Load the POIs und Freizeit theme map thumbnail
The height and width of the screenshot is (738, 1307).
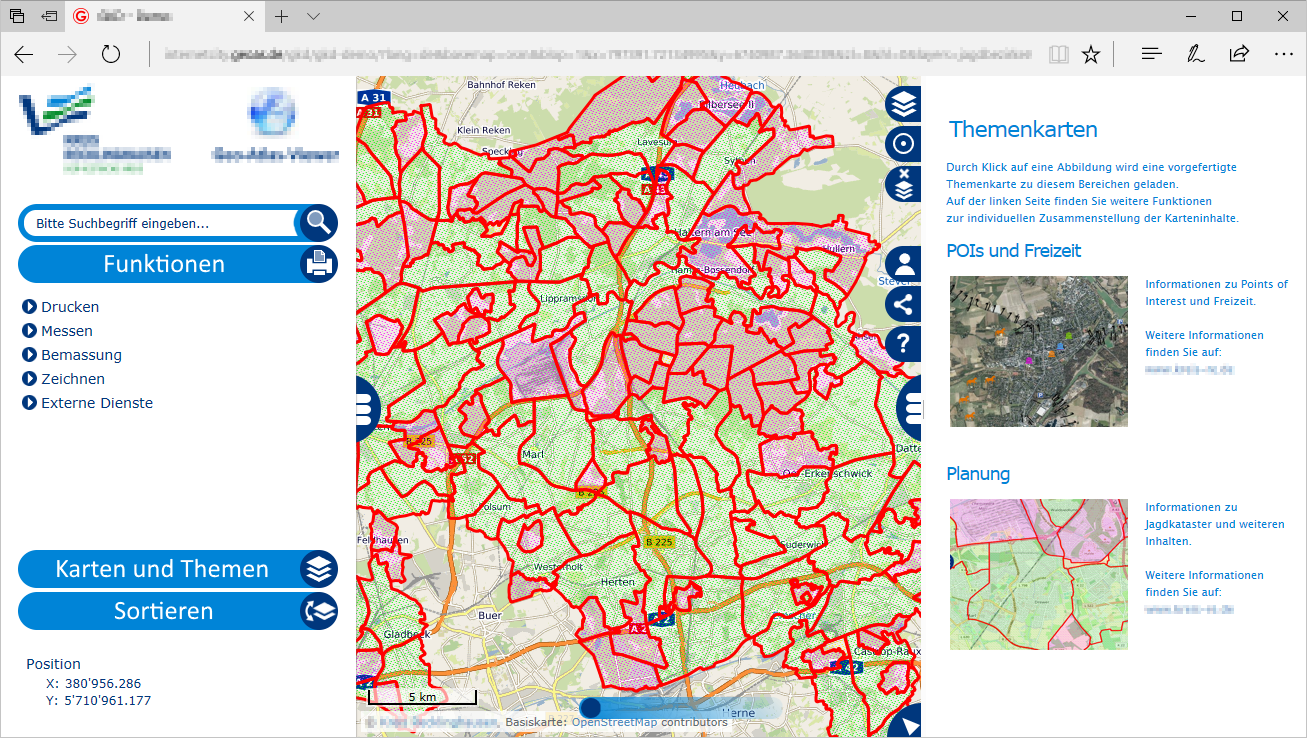coord(1039,351)
